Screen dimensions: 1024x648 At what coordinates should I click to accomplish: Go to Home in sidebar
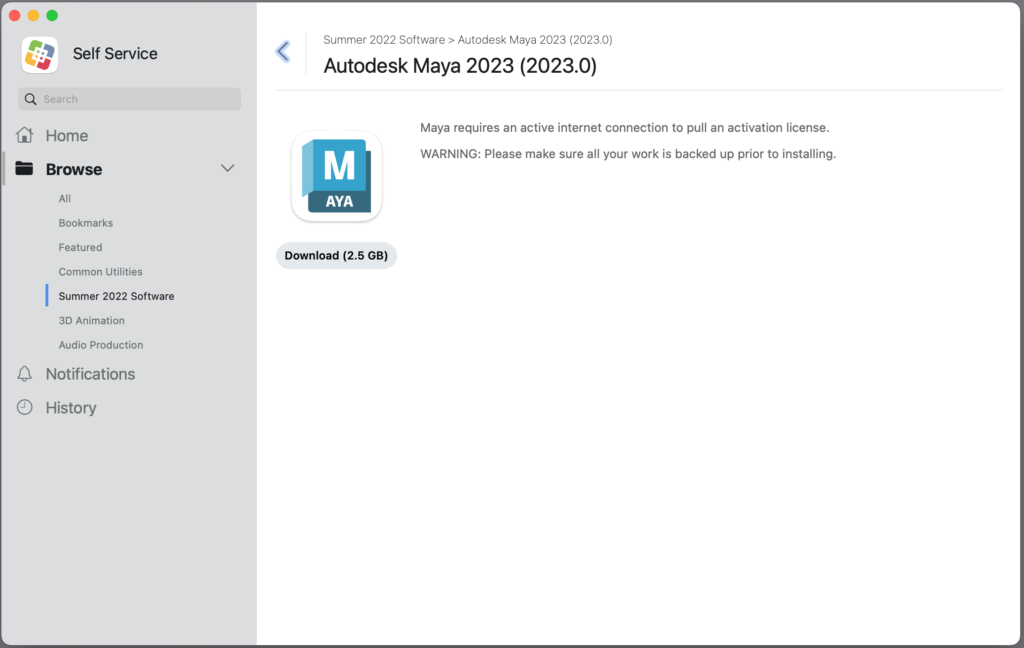coord(67,135)
